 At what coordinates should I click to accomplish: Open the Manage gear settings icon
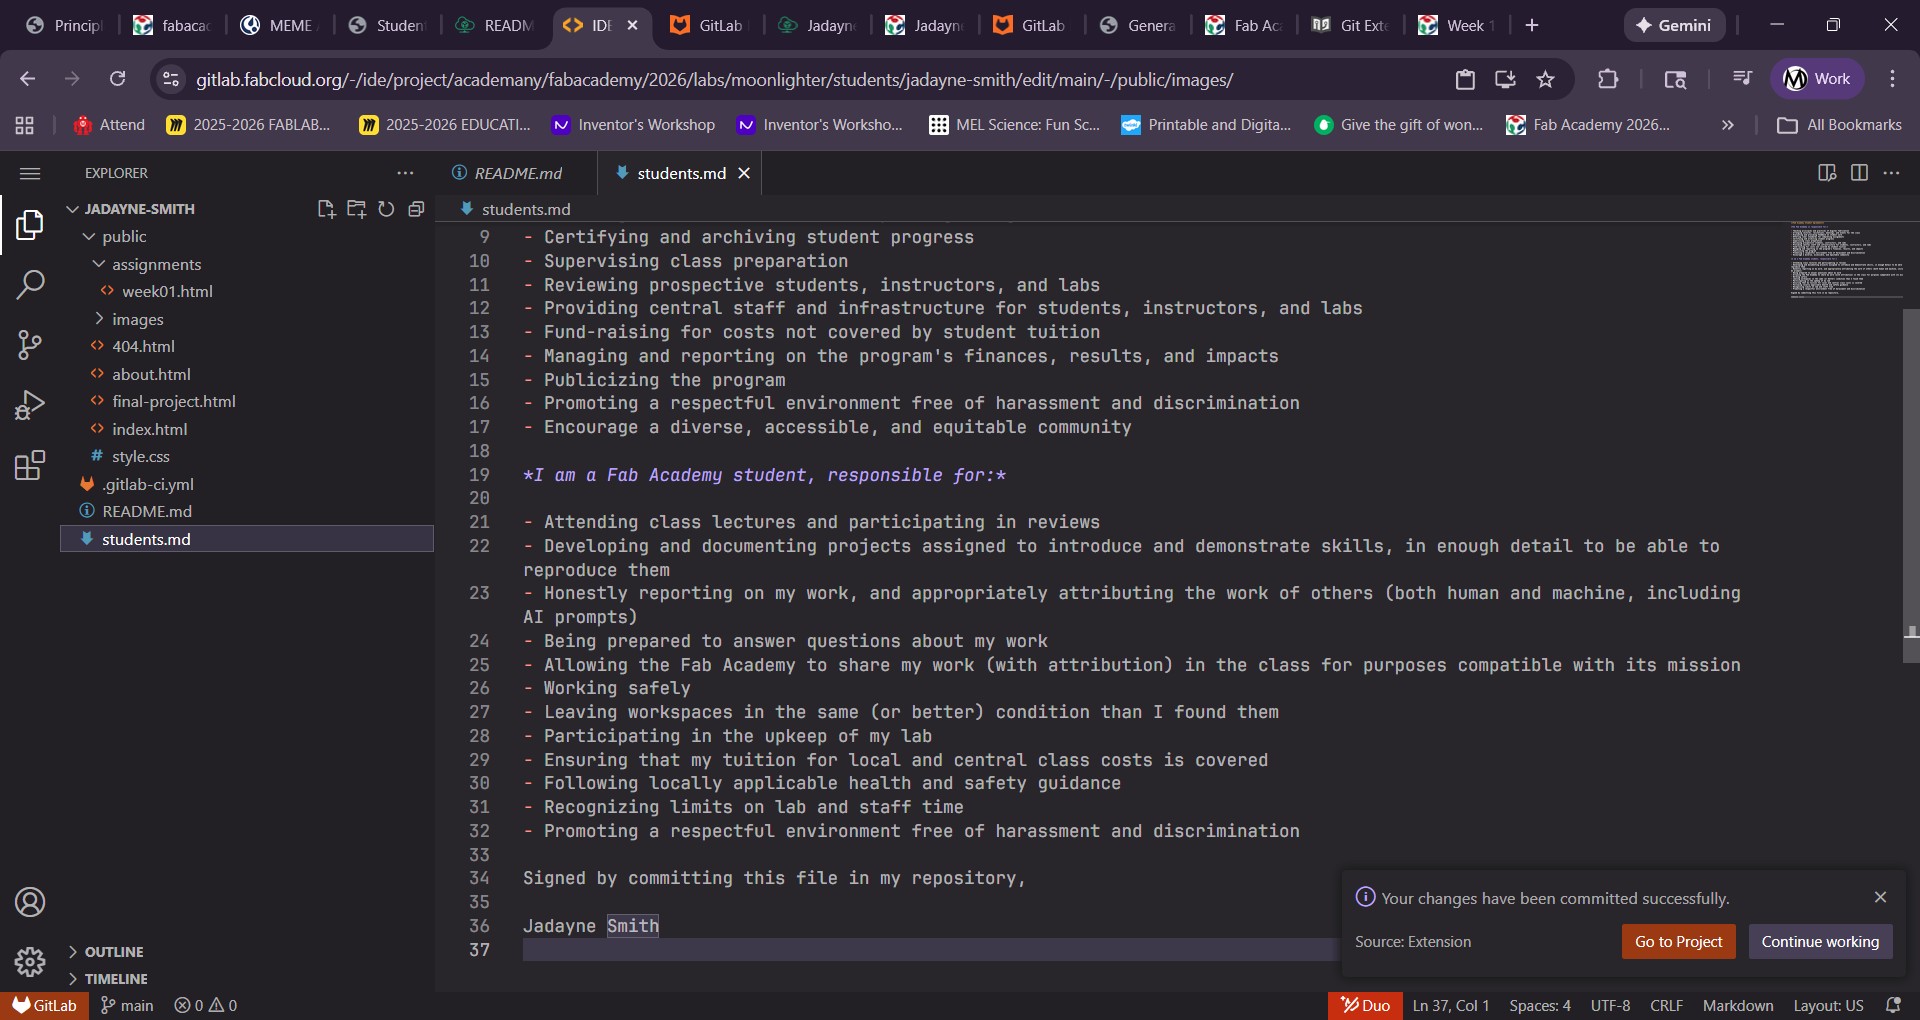(30, 962)
